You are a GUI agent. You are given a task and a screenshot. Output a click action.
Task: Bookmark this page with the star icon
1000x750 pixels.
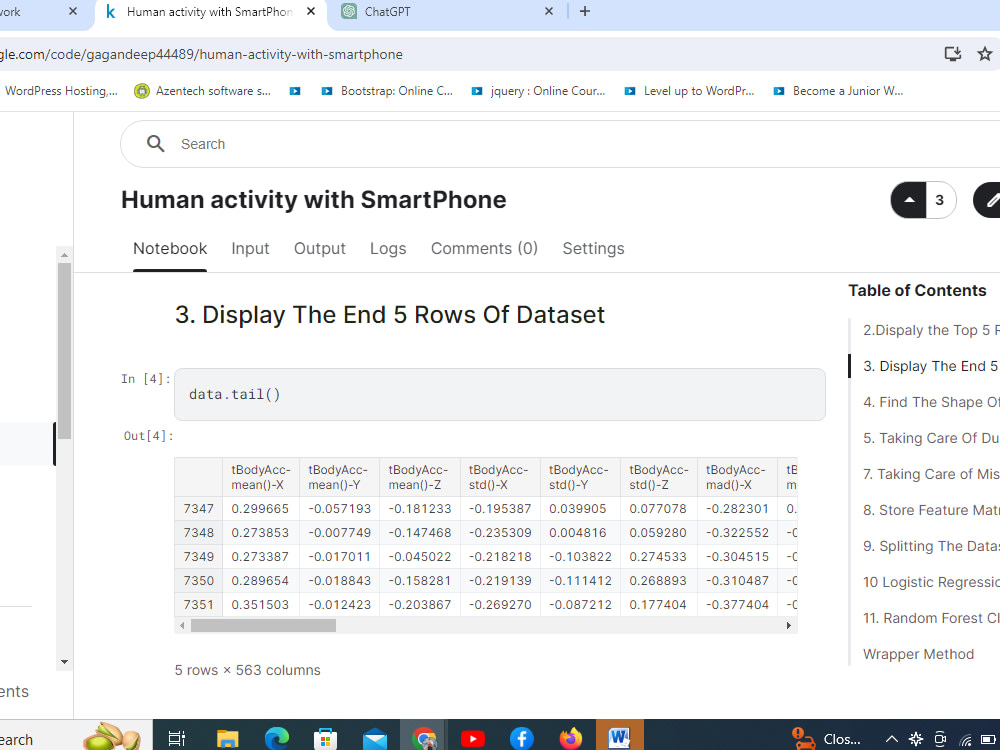pyautogui.click(x=985, y=54)
